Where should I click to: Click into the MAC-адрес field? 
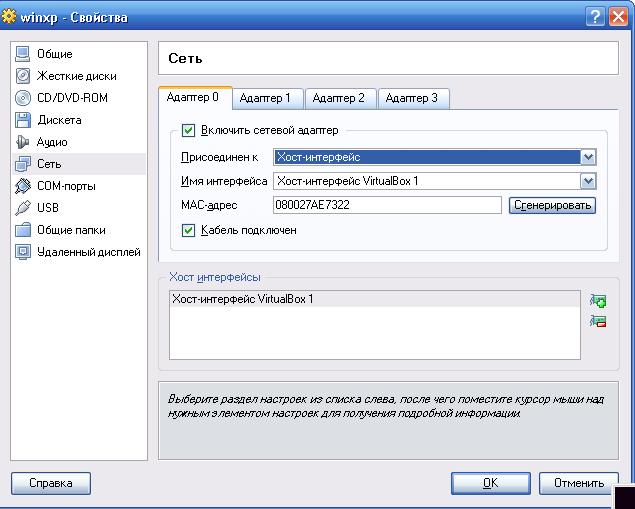click(386, 205)
